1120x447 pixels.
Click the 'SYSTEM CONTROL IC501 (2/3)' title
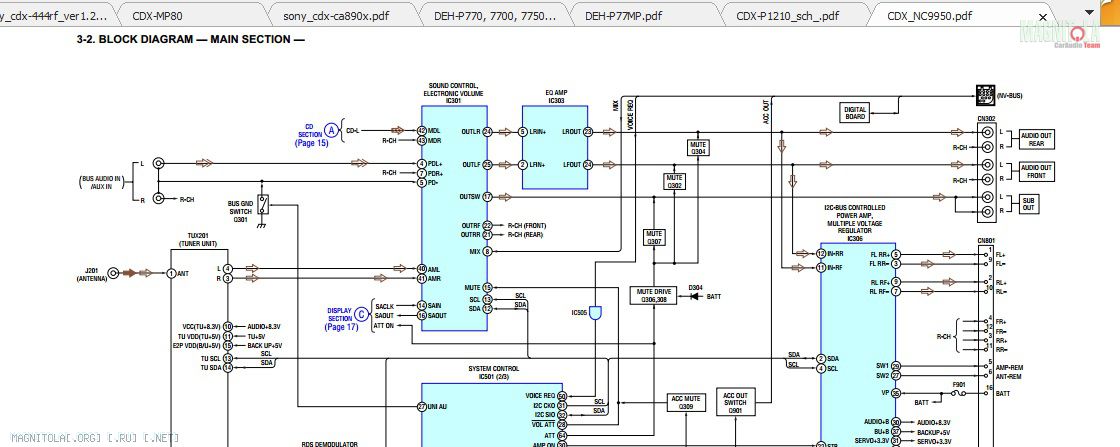tap(494, 372)
